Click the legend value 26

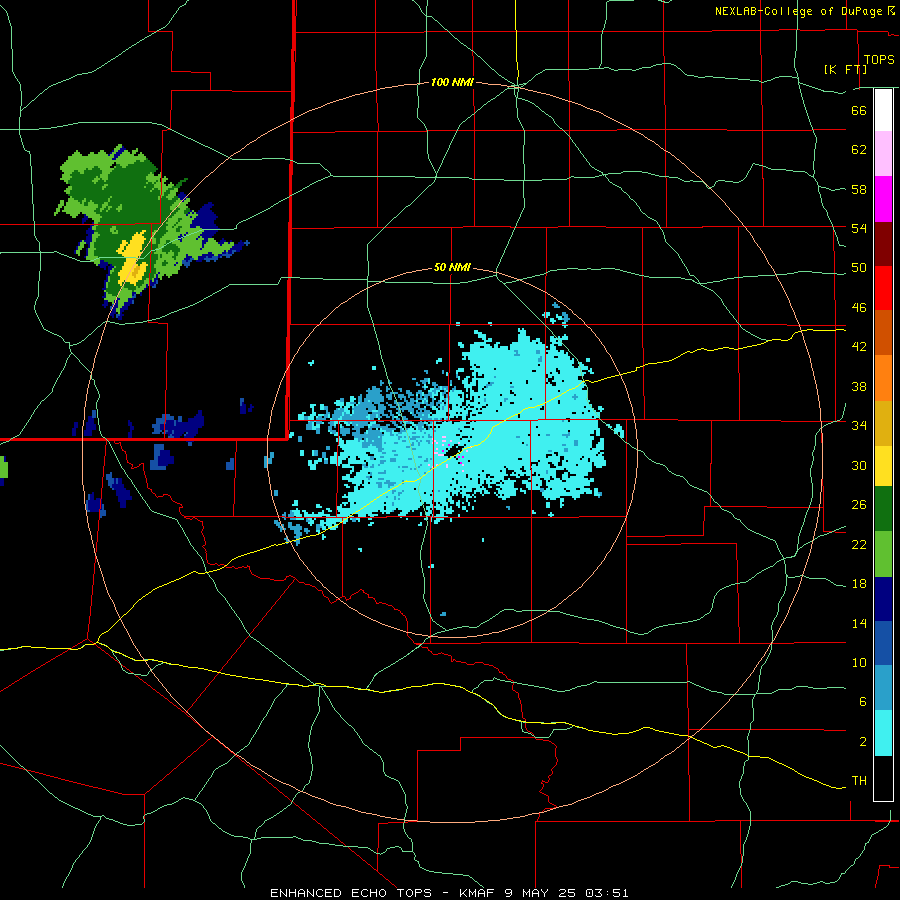(x=859, y=505)
